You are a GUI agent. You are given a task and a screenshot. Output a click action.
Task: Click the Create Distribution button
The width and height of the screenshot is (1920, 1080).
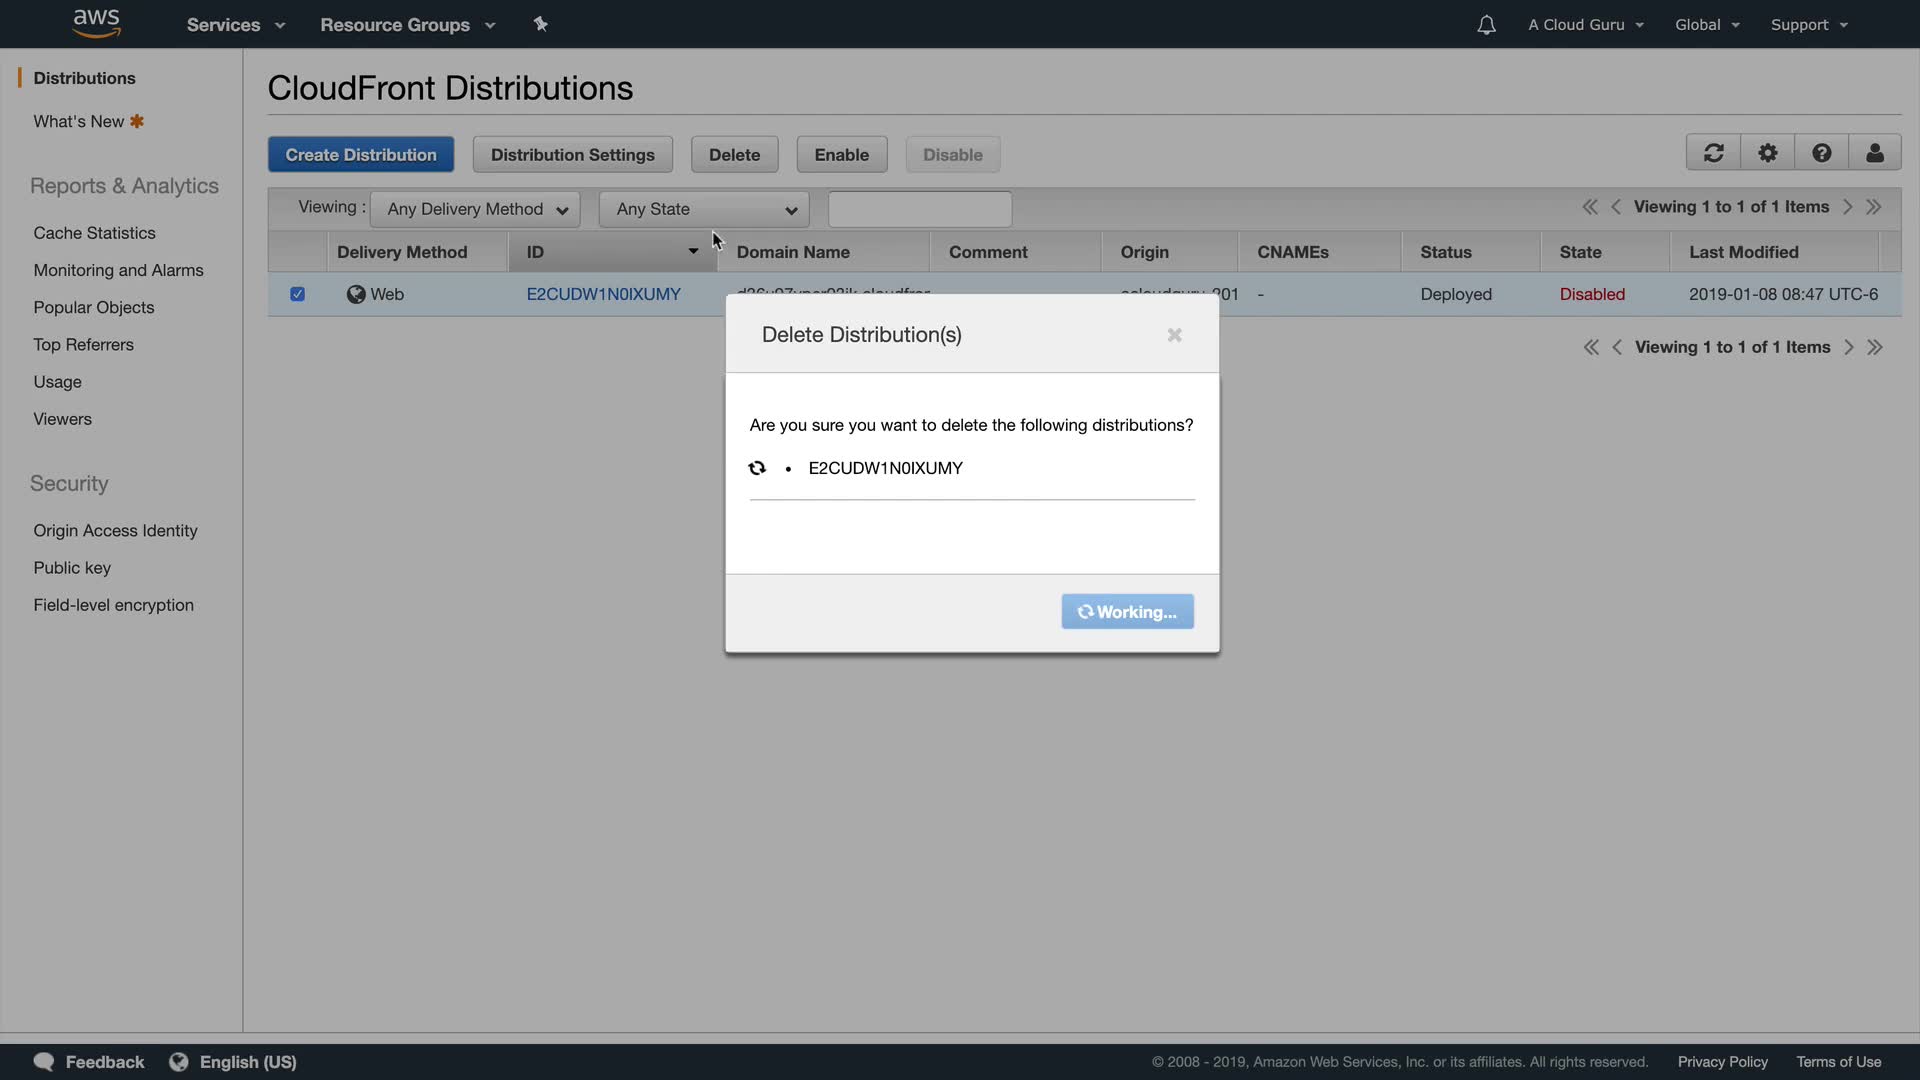point(360,155)
